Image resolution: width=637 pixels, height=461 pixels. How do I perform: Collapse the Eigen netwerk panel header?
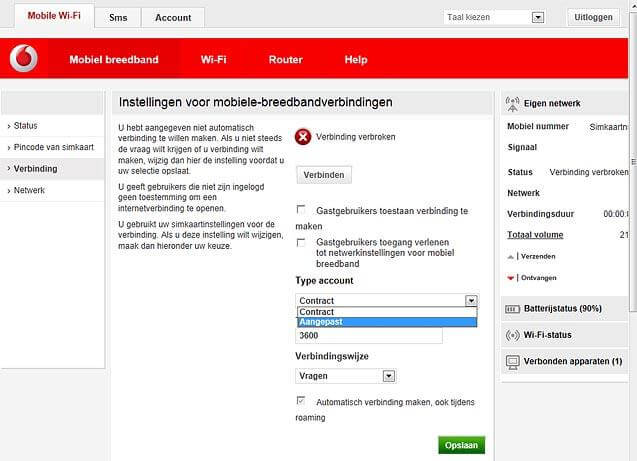point(565,104)
